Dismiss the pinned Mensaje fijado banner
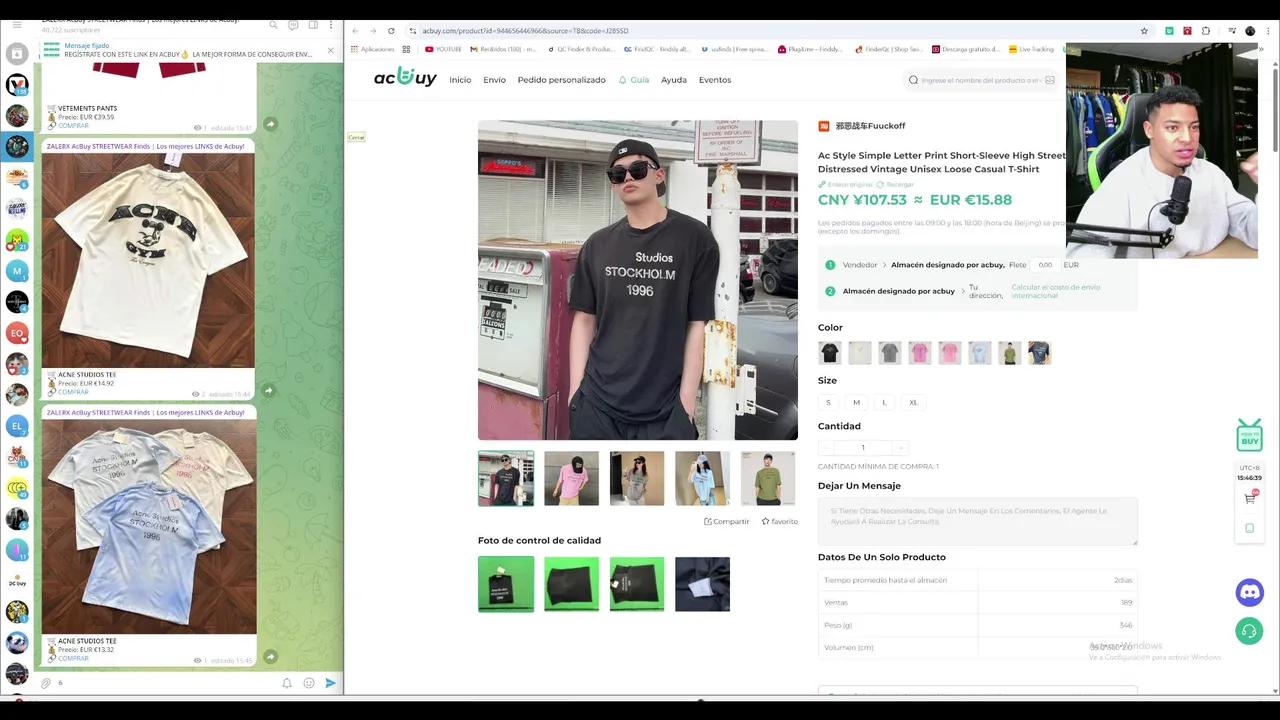 [330, 50]
